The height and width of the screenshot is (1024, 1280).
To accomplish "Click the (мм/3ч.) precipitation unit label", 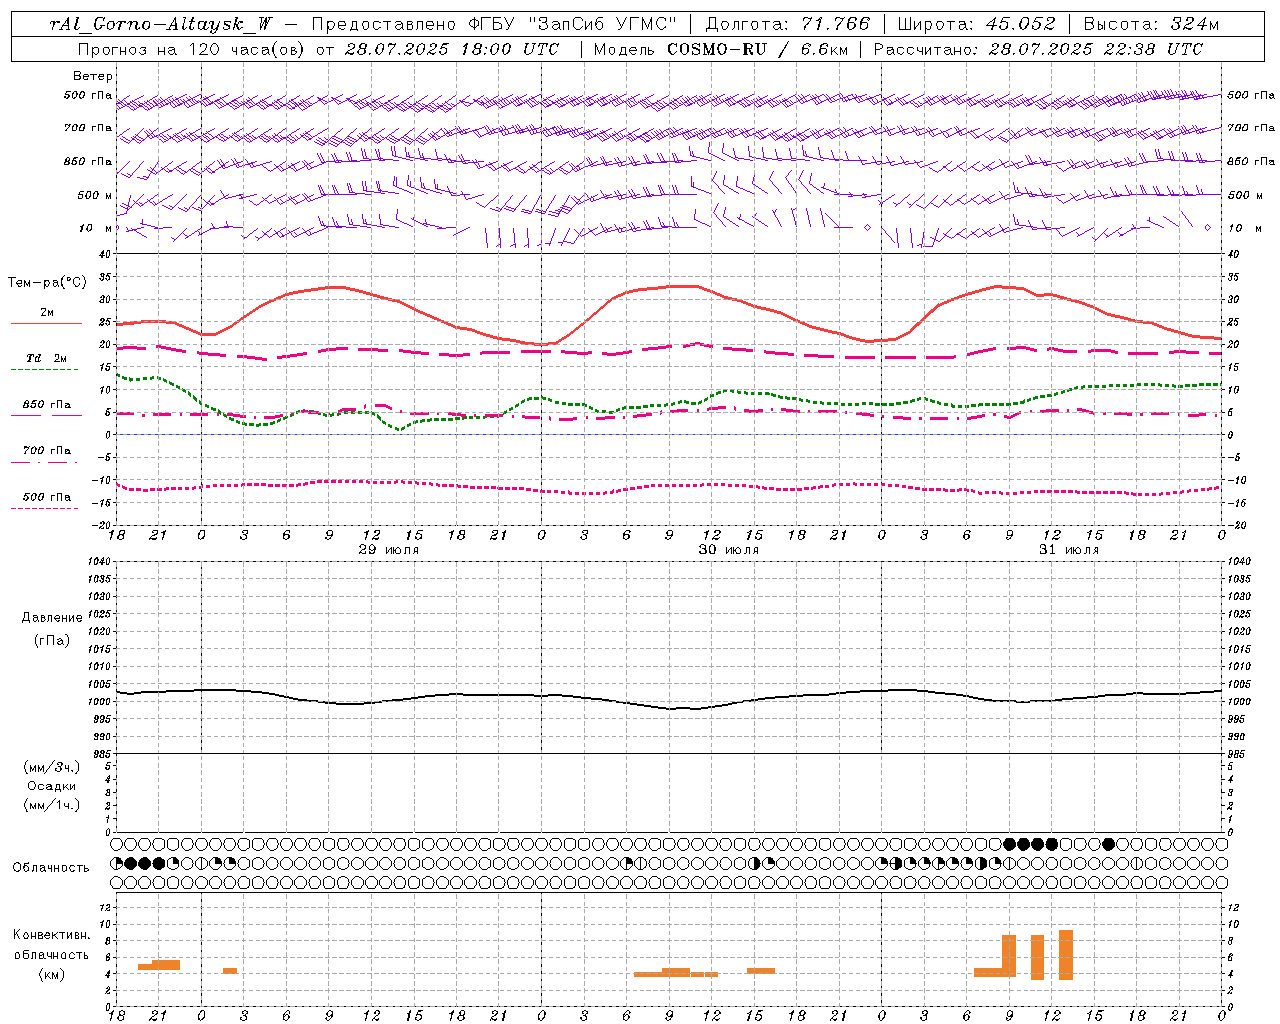I will pos(52,768).
